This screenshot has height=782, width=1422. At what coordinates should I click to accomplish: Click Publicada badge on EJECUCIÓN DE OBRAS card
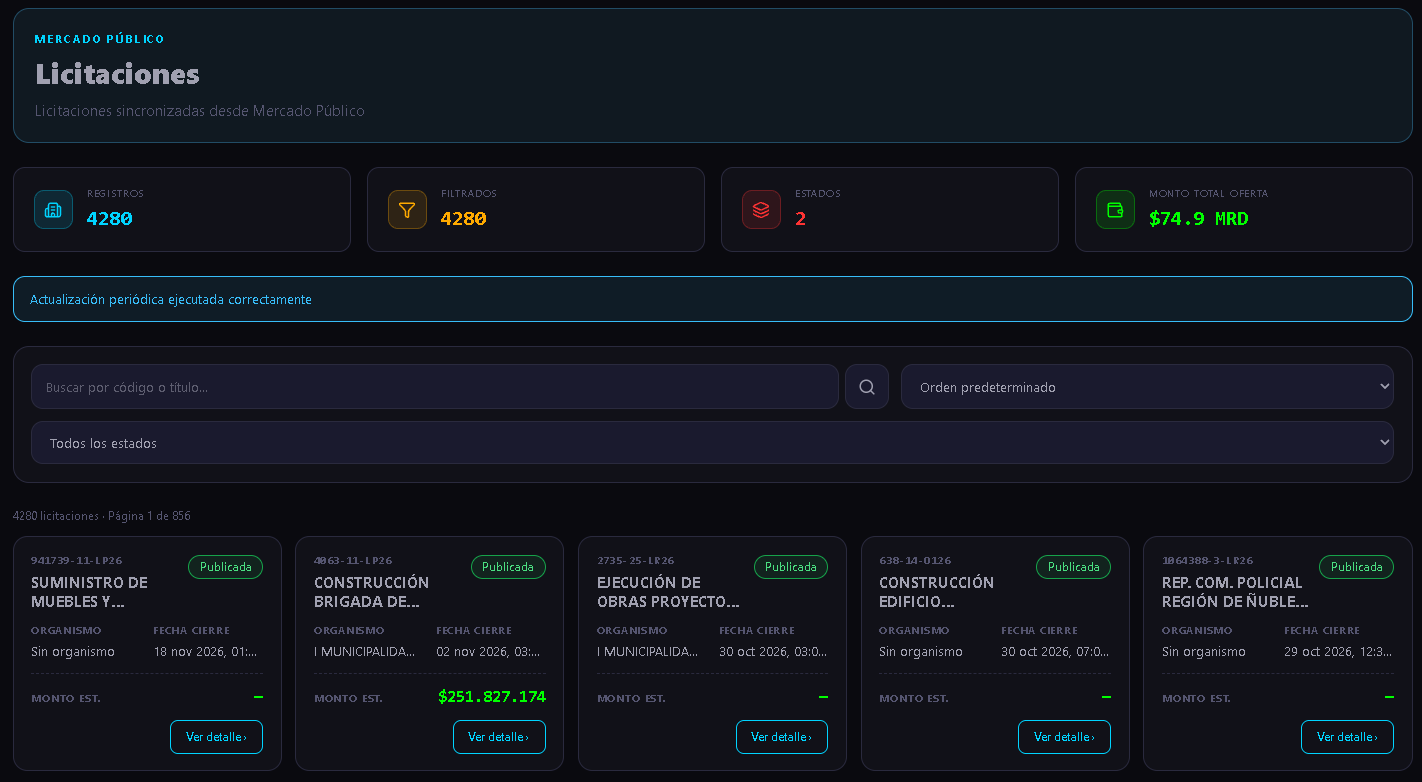pyautogui.click(x=791, y=567)
